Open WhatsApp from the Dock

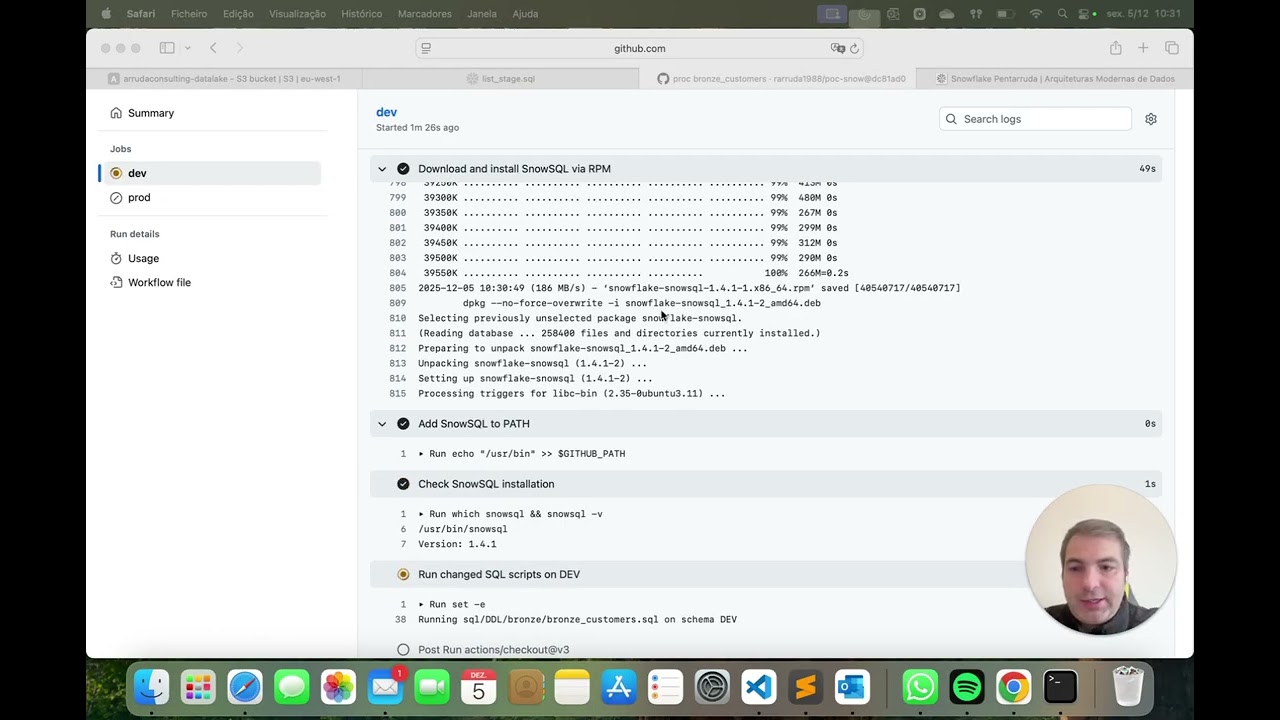coord(920,687)
